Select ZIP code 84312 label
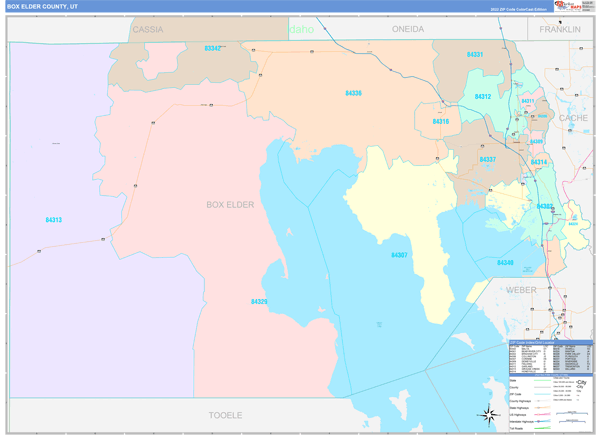 pos(483,96)
